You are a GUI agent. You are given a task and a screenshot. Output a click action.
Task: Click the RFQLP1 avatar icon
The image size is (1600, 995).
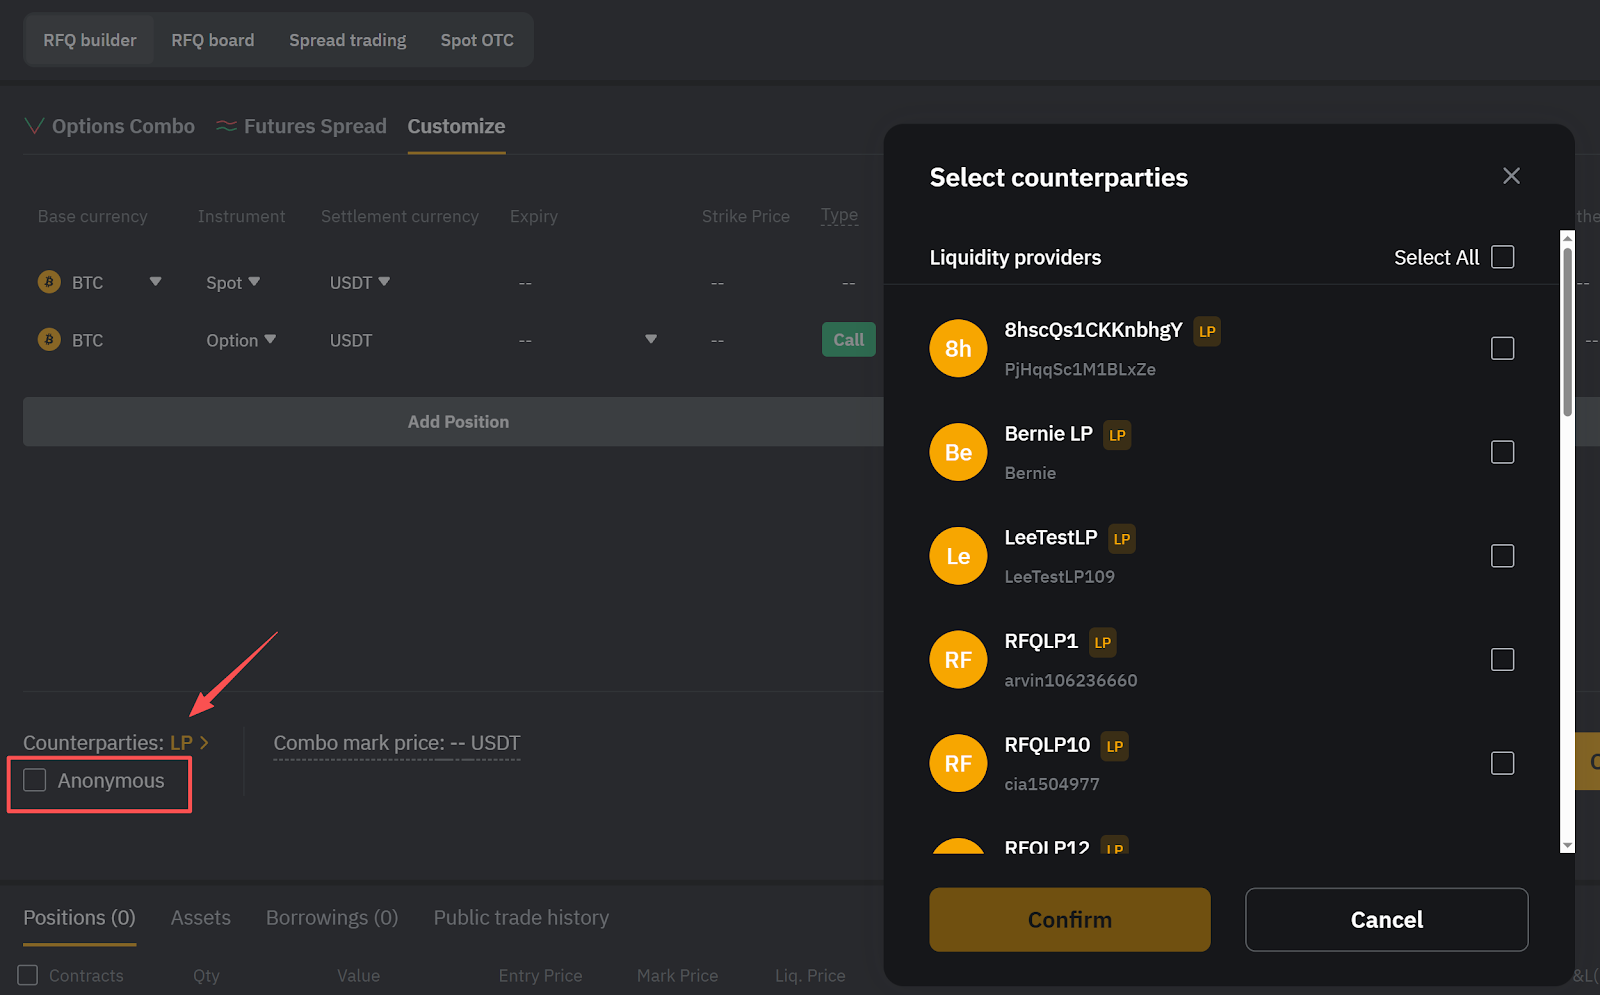click(x=958, y=660)
